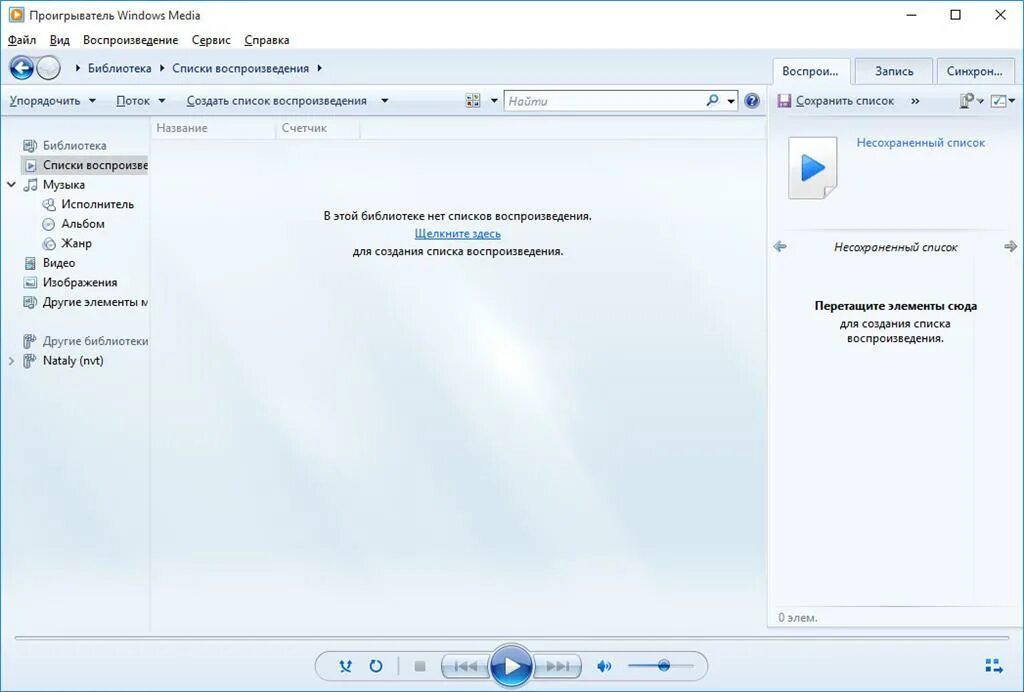1024x692 pixels.
Task: Click the Списки воспроизведения breadcrumb
Action: [240, 68]
